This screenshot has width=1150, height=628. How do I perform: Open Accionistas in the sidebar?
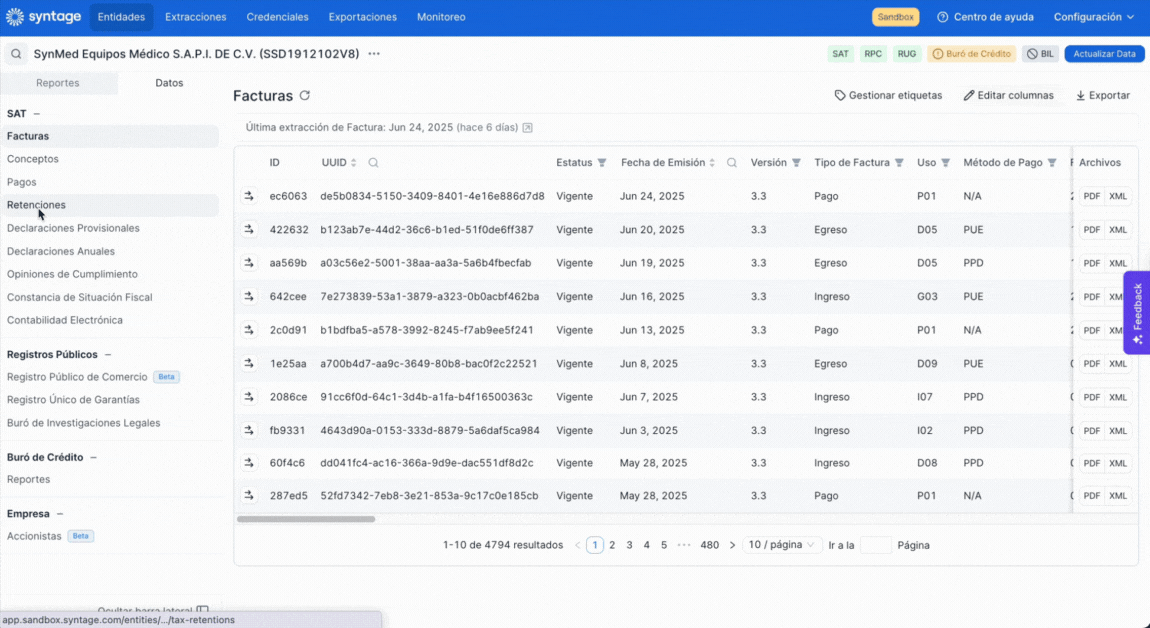pos(34,536)
